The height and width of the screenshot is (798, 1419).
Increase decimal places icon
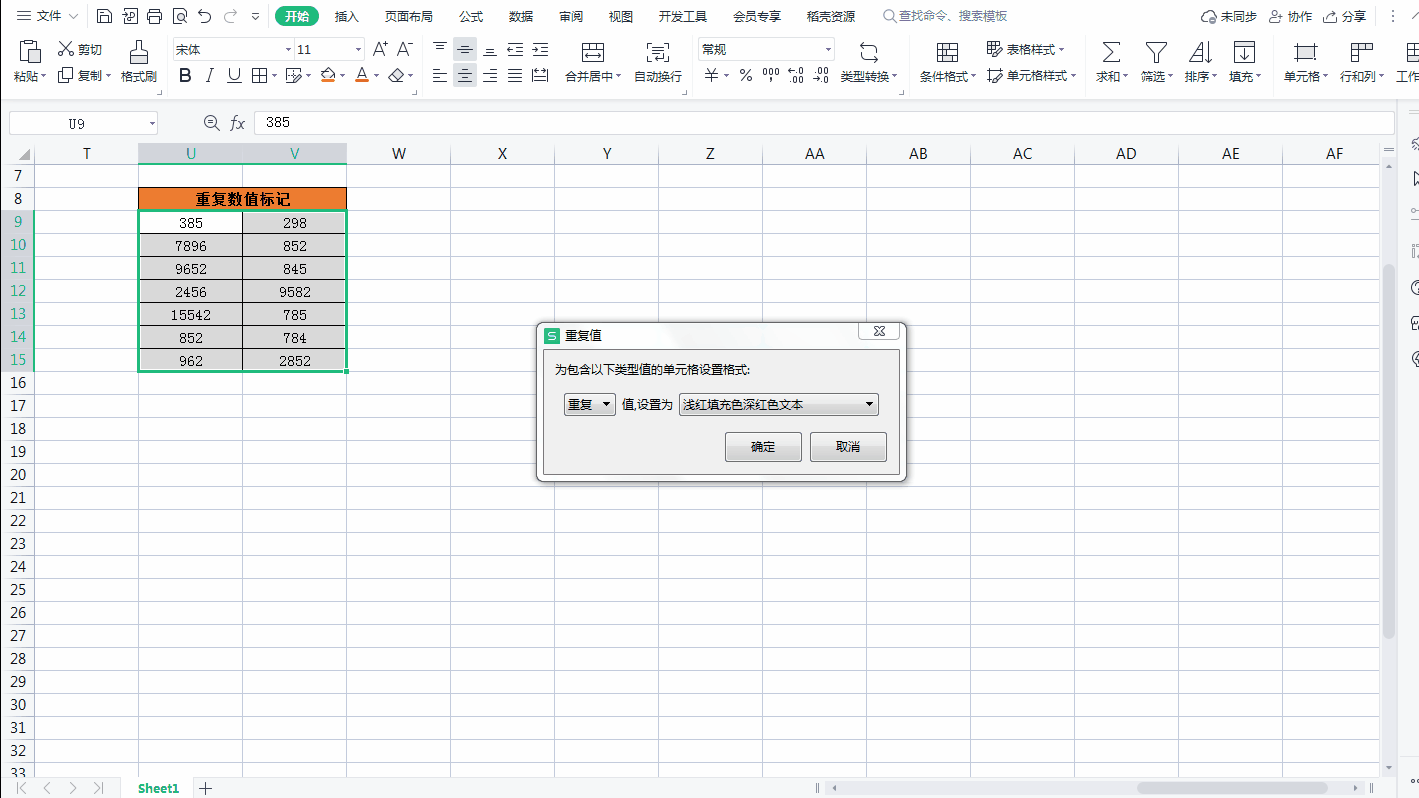coord(796,76)
